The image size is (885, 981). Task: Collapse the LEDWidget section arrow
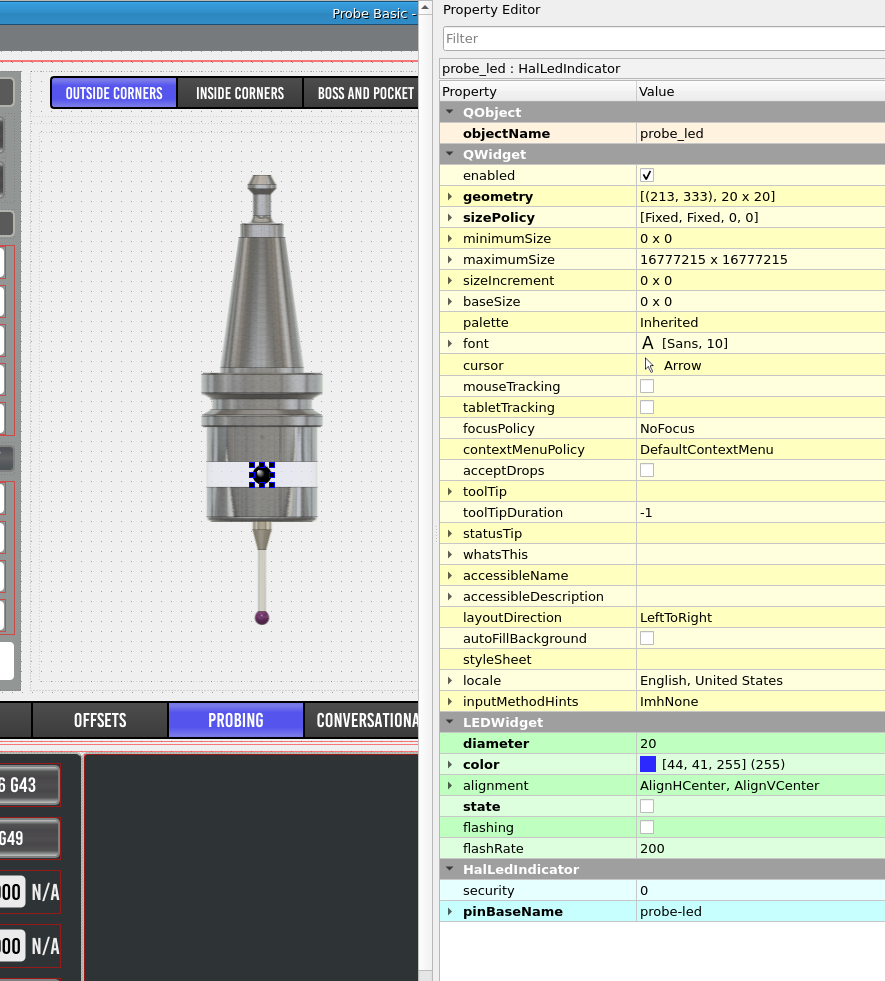tap(450, 722)
